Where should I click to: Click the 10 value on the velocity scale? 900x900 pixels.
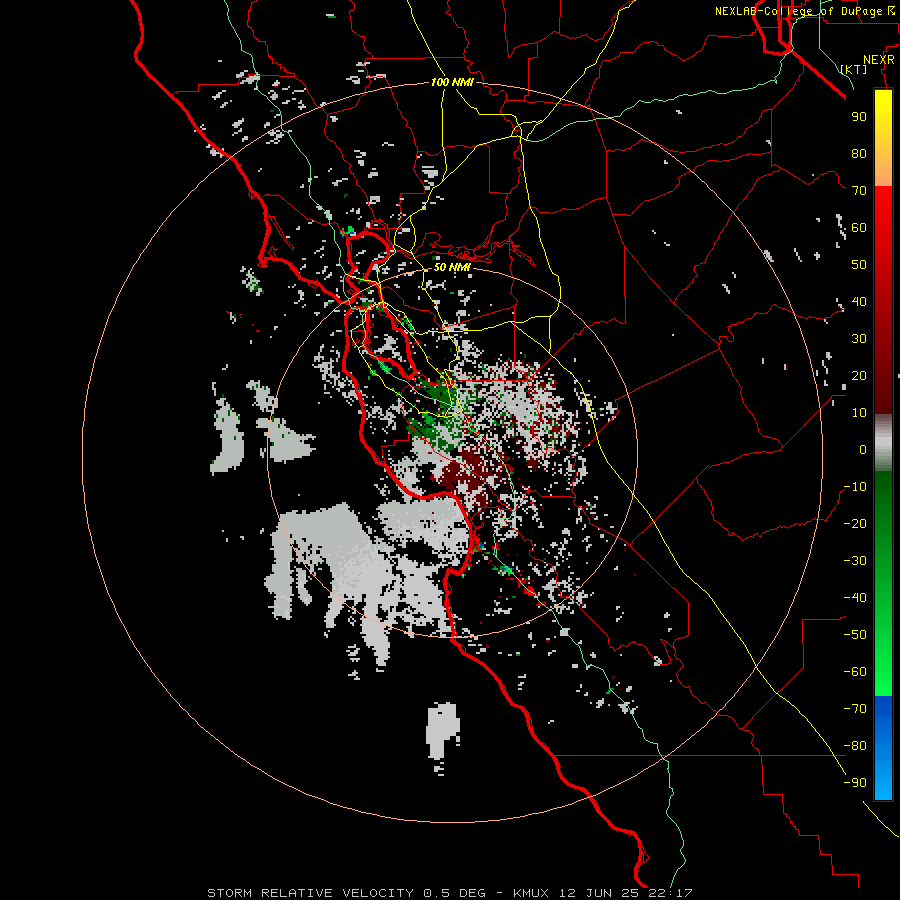tap(859, 413)
